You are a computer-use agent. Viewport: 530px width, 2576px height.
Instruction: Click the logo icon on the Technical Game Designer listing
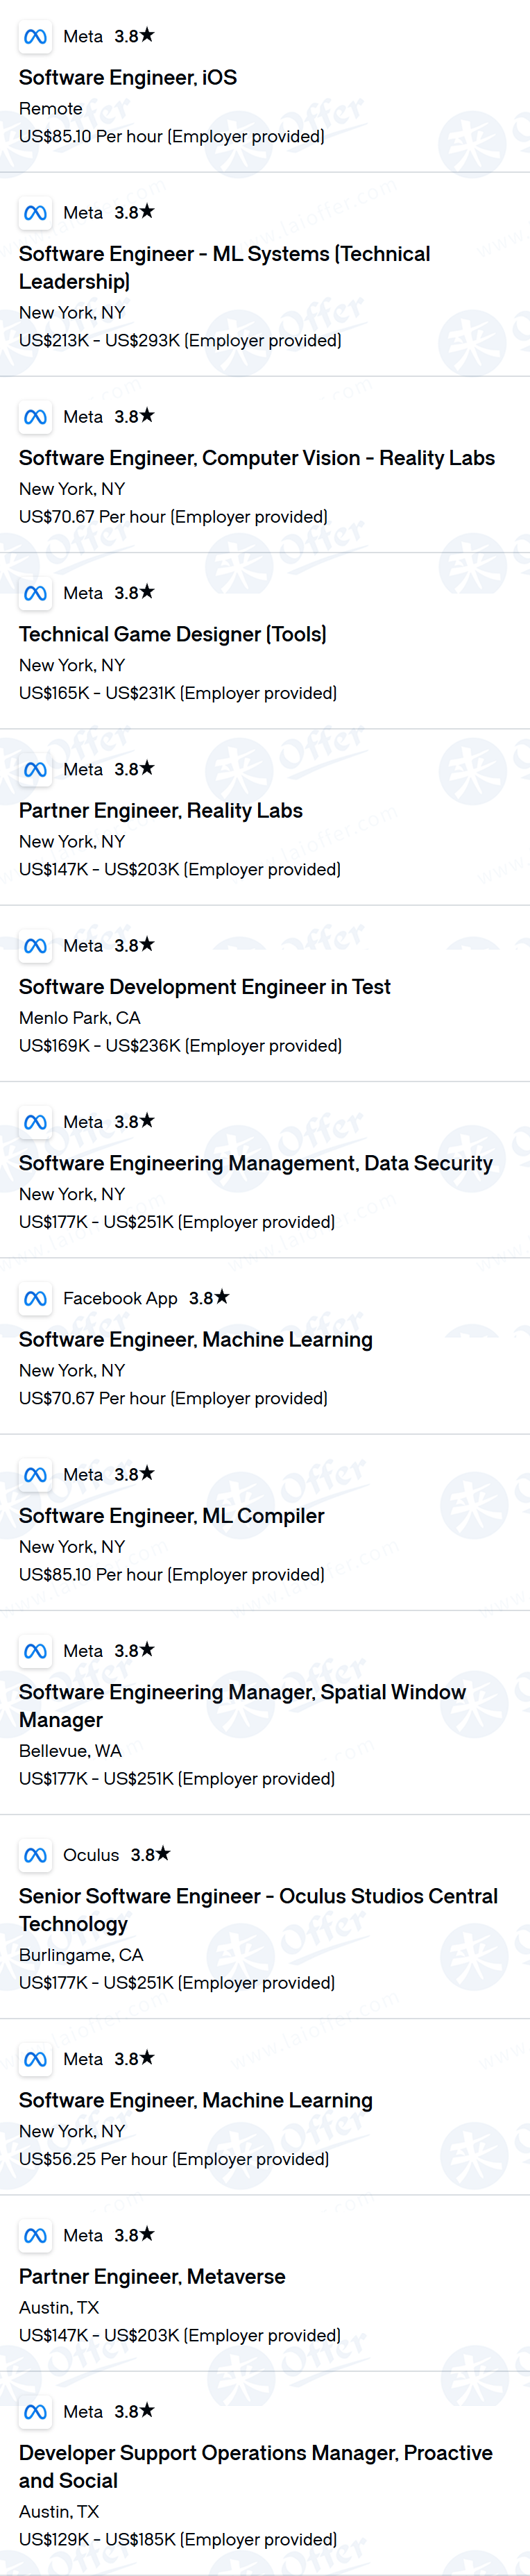pos(35,594)
